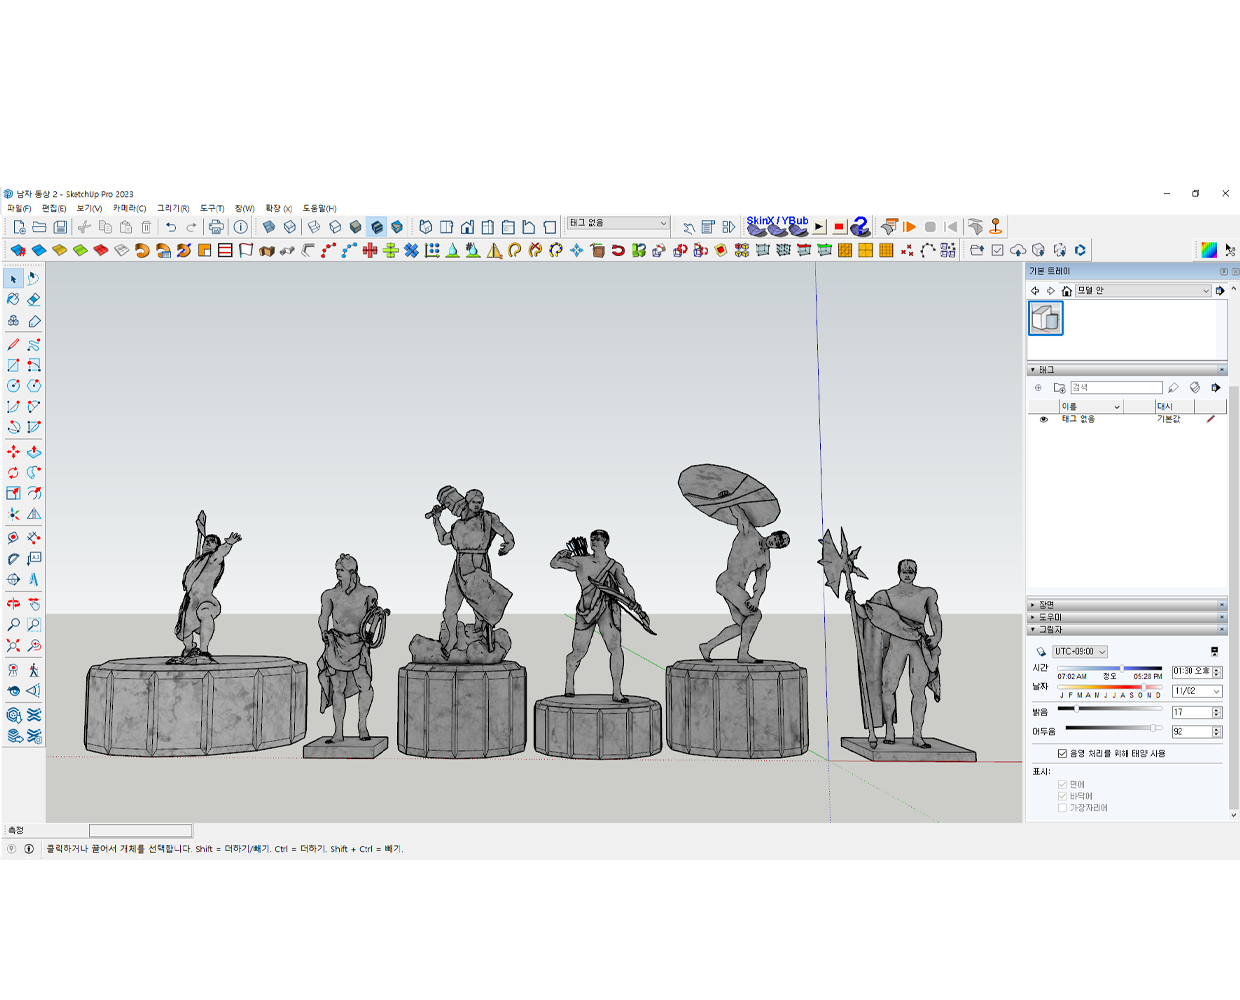This screenshot has height=1000, width=1240.
Task: Open the 편집(E) menu
Action: [x=54, y=209]
